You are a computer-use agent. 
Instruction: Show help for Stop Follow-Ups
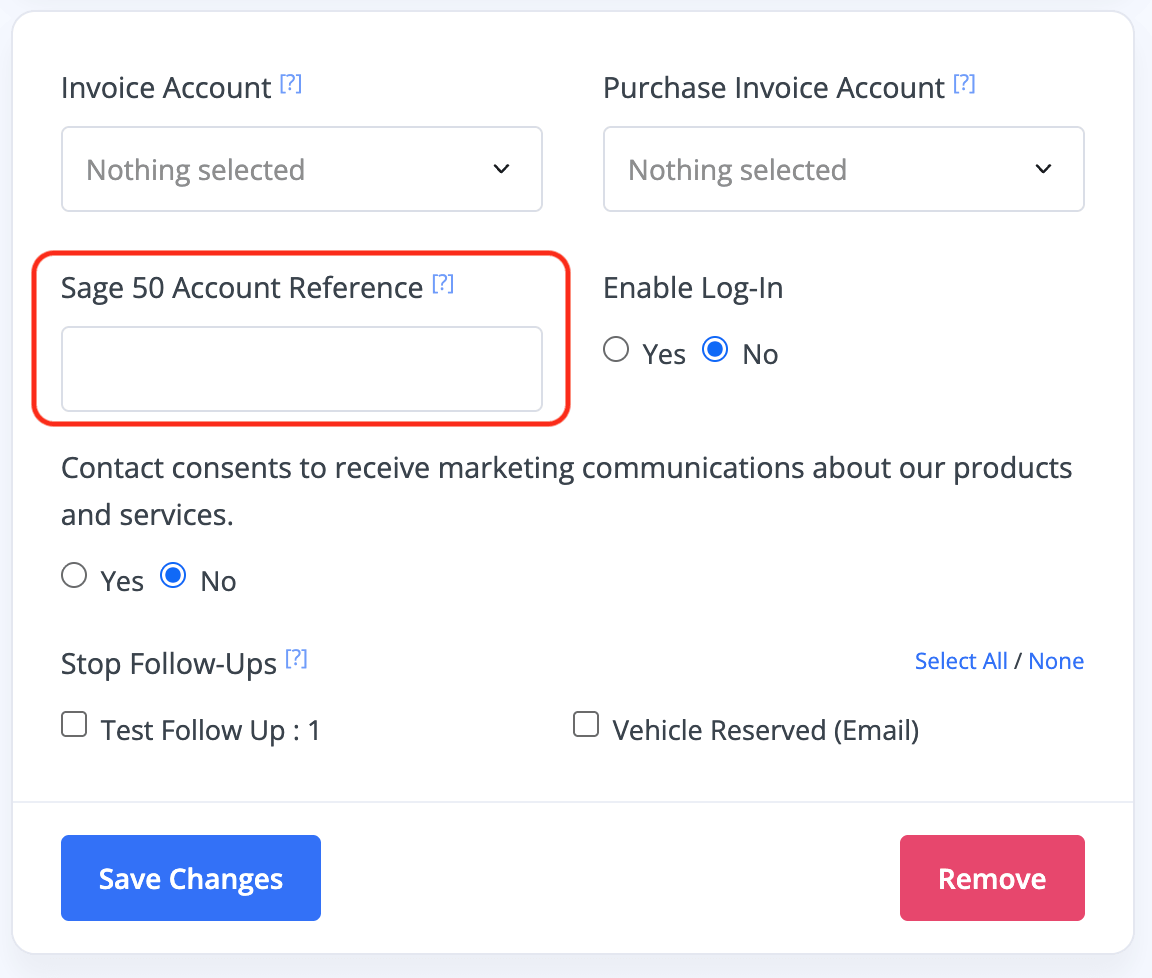296,659
